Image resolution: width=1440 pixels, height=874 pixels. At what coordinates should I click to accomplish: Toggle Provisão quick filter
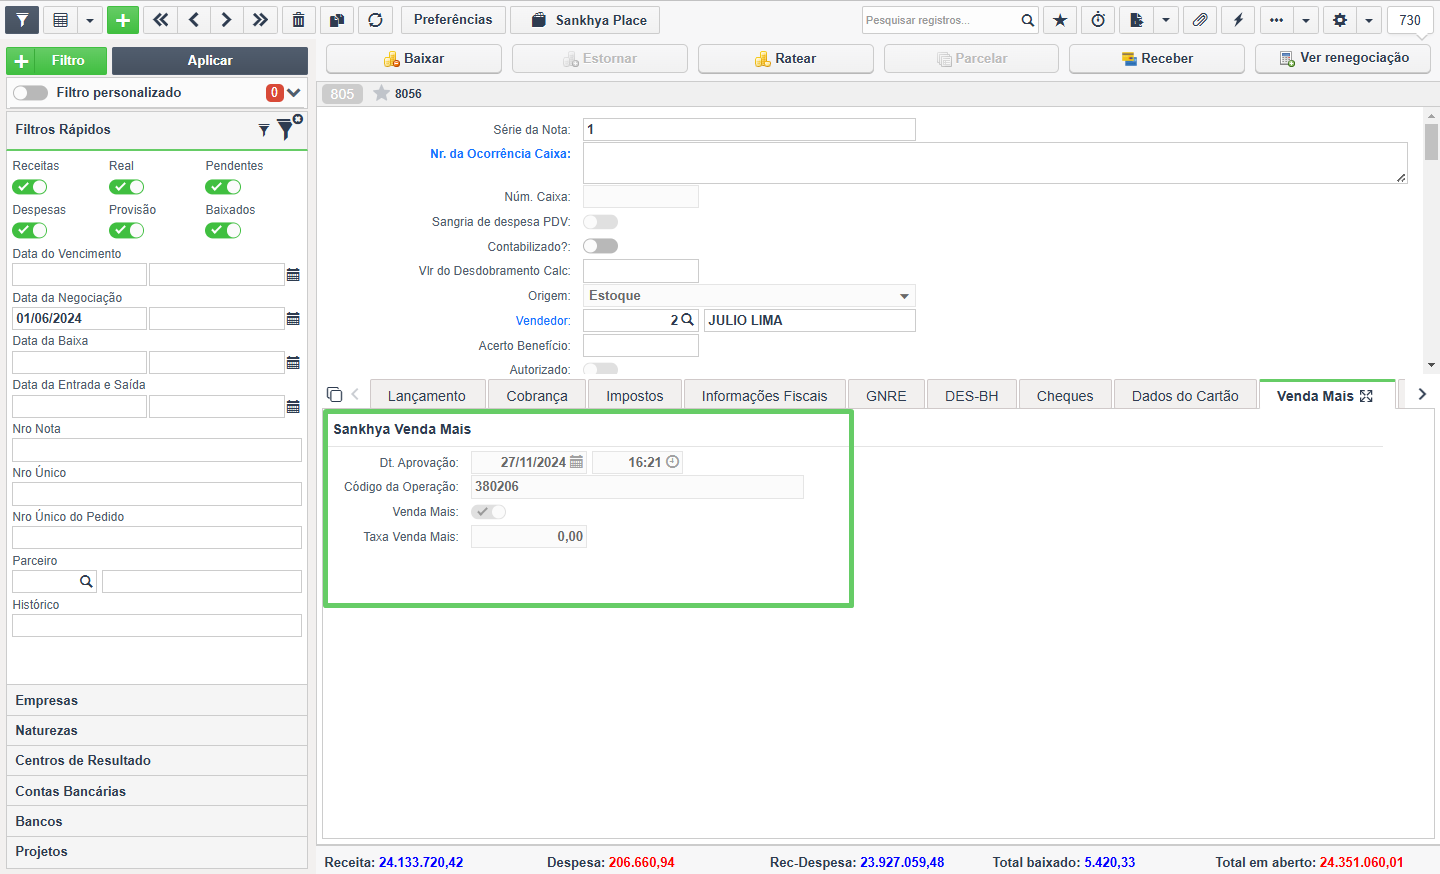coord(127,231)
